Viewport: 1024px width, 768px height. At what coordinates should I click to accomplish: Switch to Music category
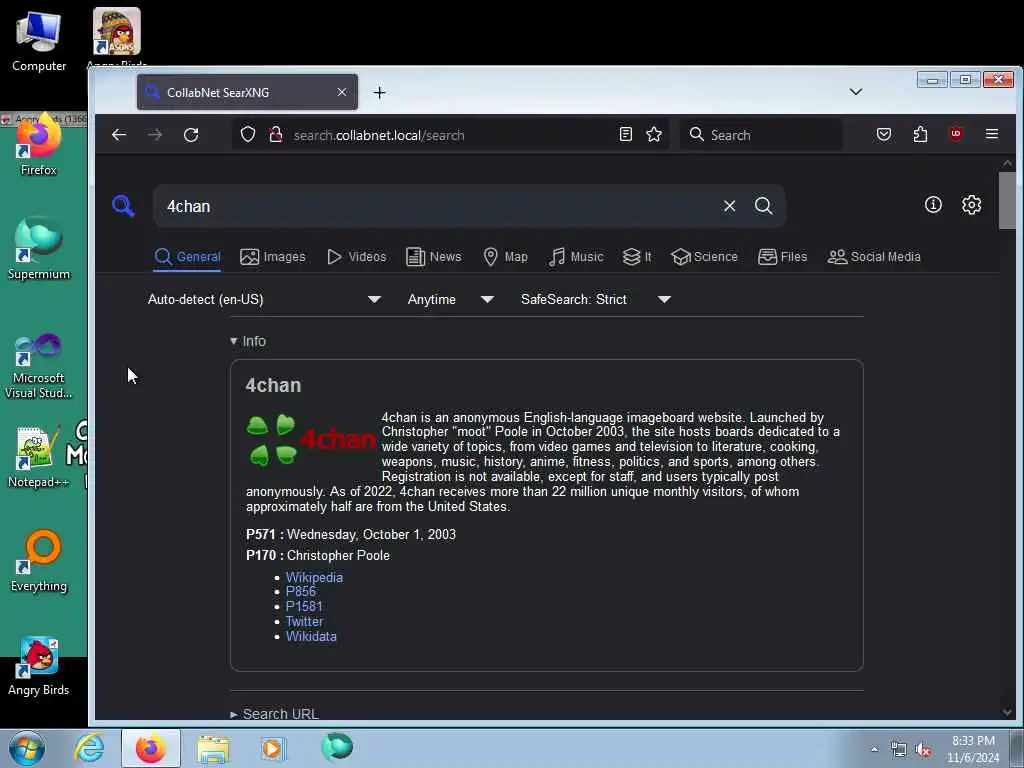point(576,257)
